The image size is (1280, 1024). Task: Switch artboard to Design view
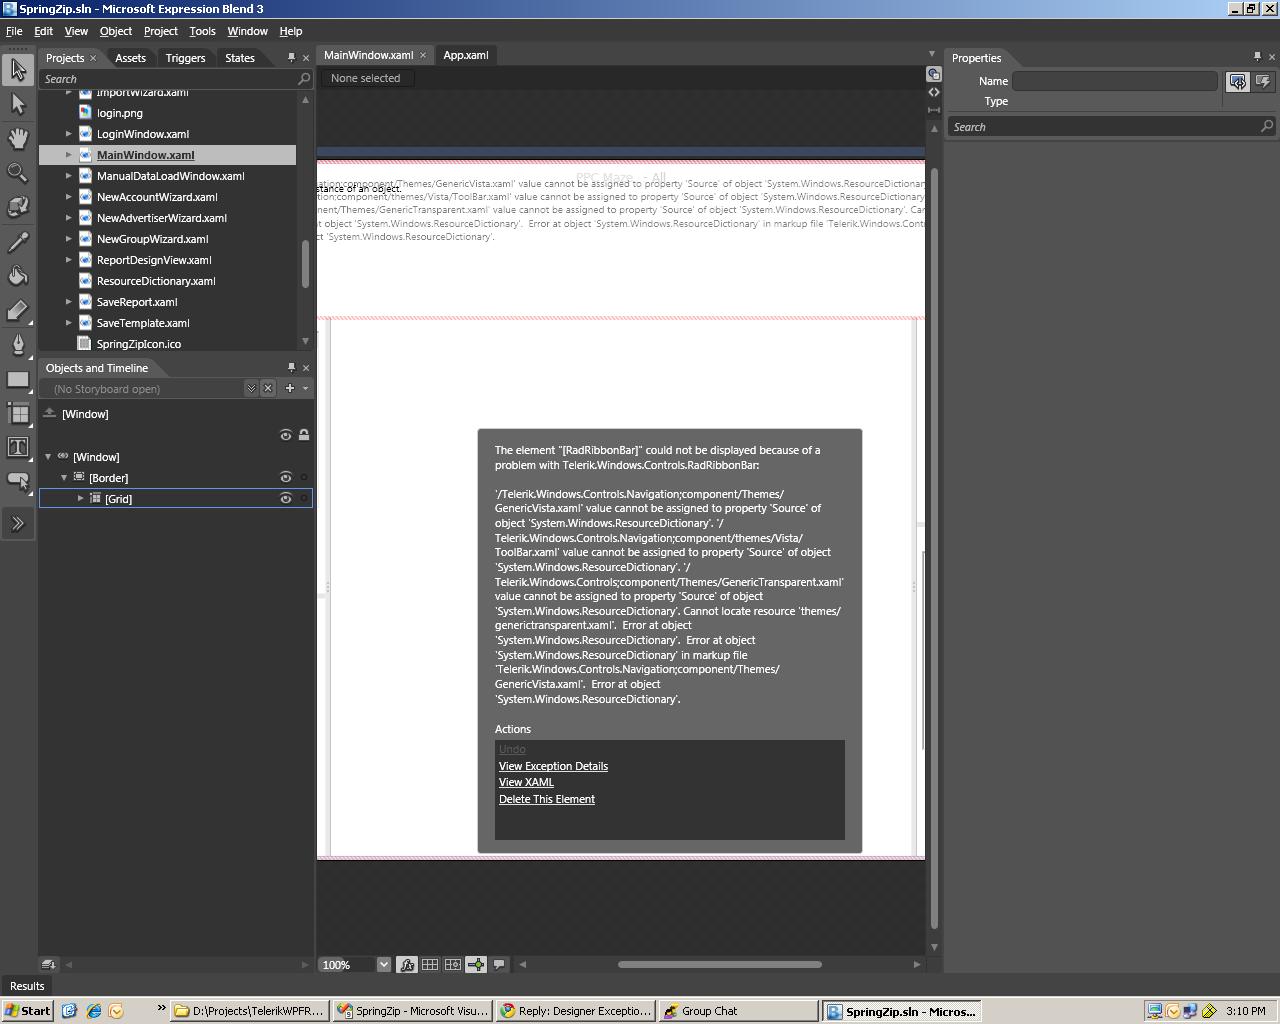pos(934,74)
